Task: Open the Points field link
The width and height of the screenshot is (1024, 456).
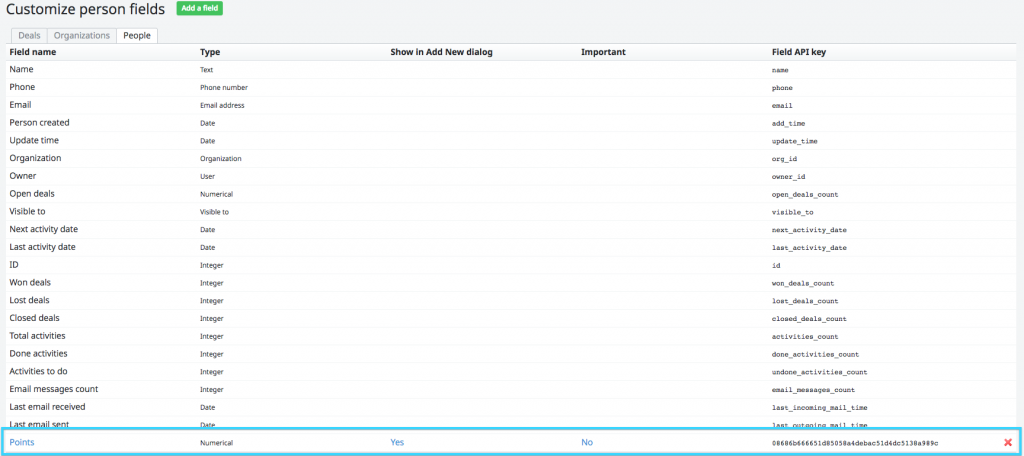Action: point(22,442)
